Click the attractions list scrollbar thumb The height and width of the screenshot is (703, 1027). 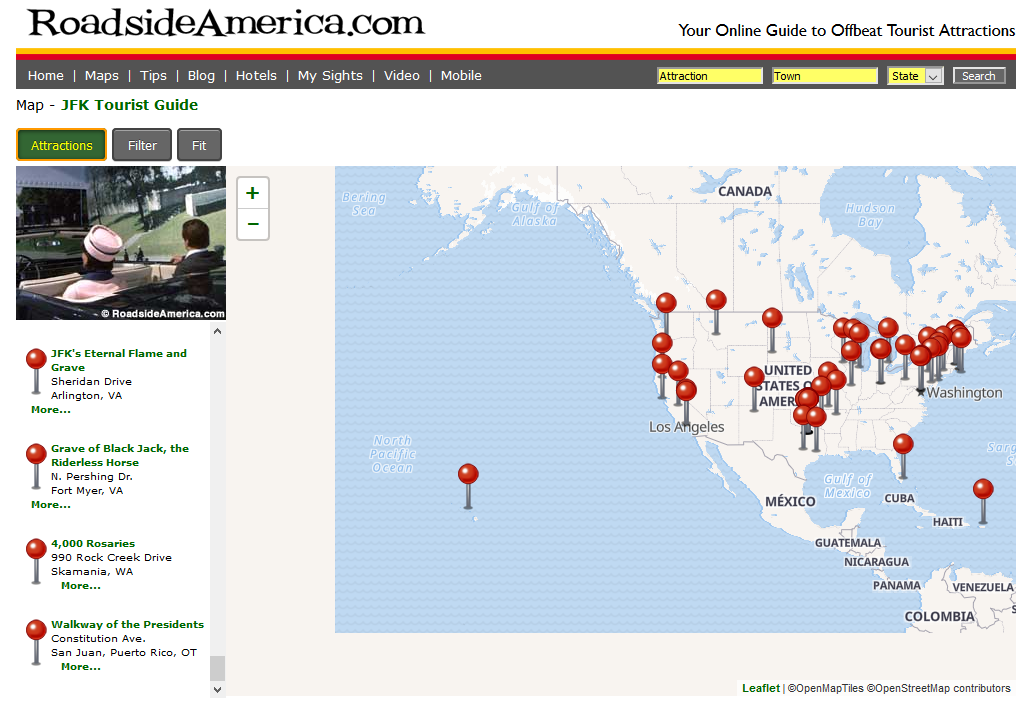coord(217,669)
